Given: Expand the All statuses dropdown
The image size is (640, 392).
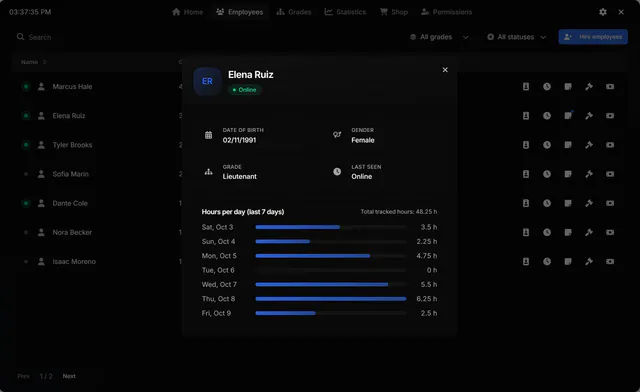Looking at the screenshot, I should (516, 37).
